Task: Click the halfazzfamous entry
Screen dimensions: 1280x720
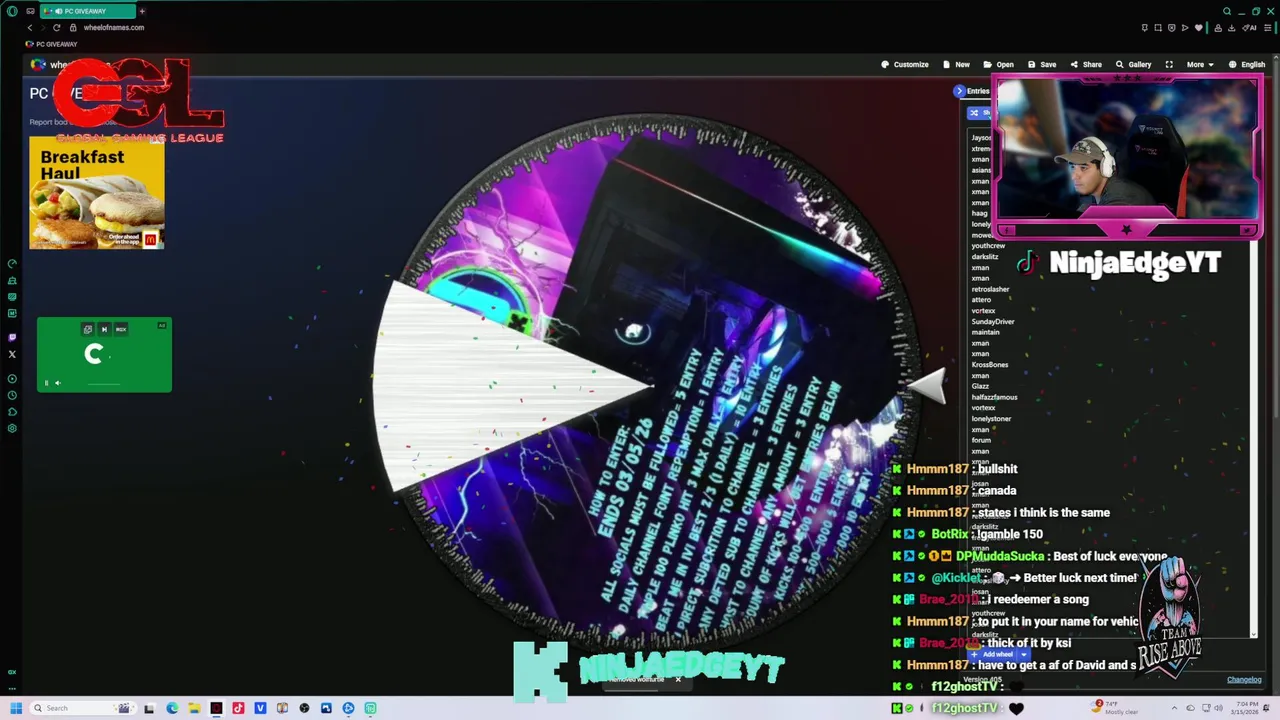Action: (x=994, y=397)
